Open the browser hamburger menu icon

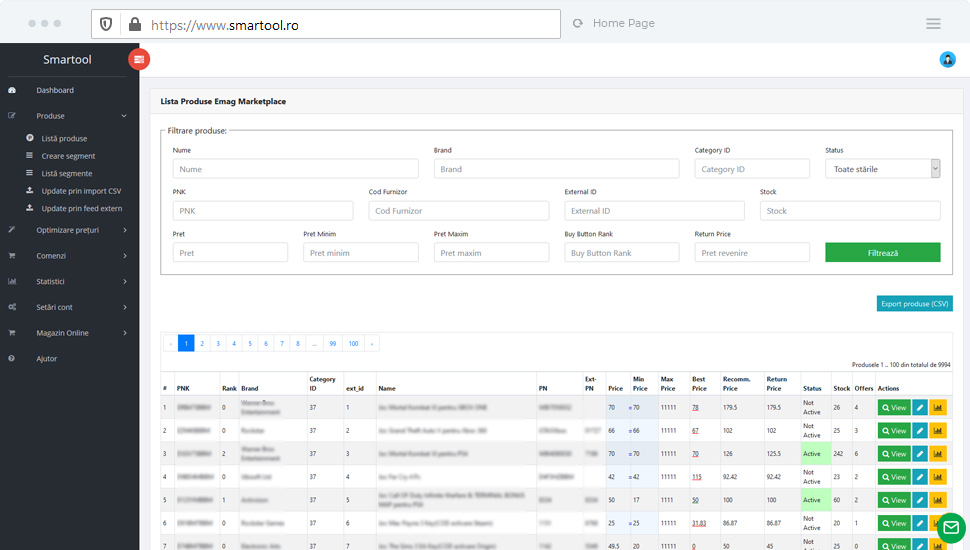click(933, 23)
